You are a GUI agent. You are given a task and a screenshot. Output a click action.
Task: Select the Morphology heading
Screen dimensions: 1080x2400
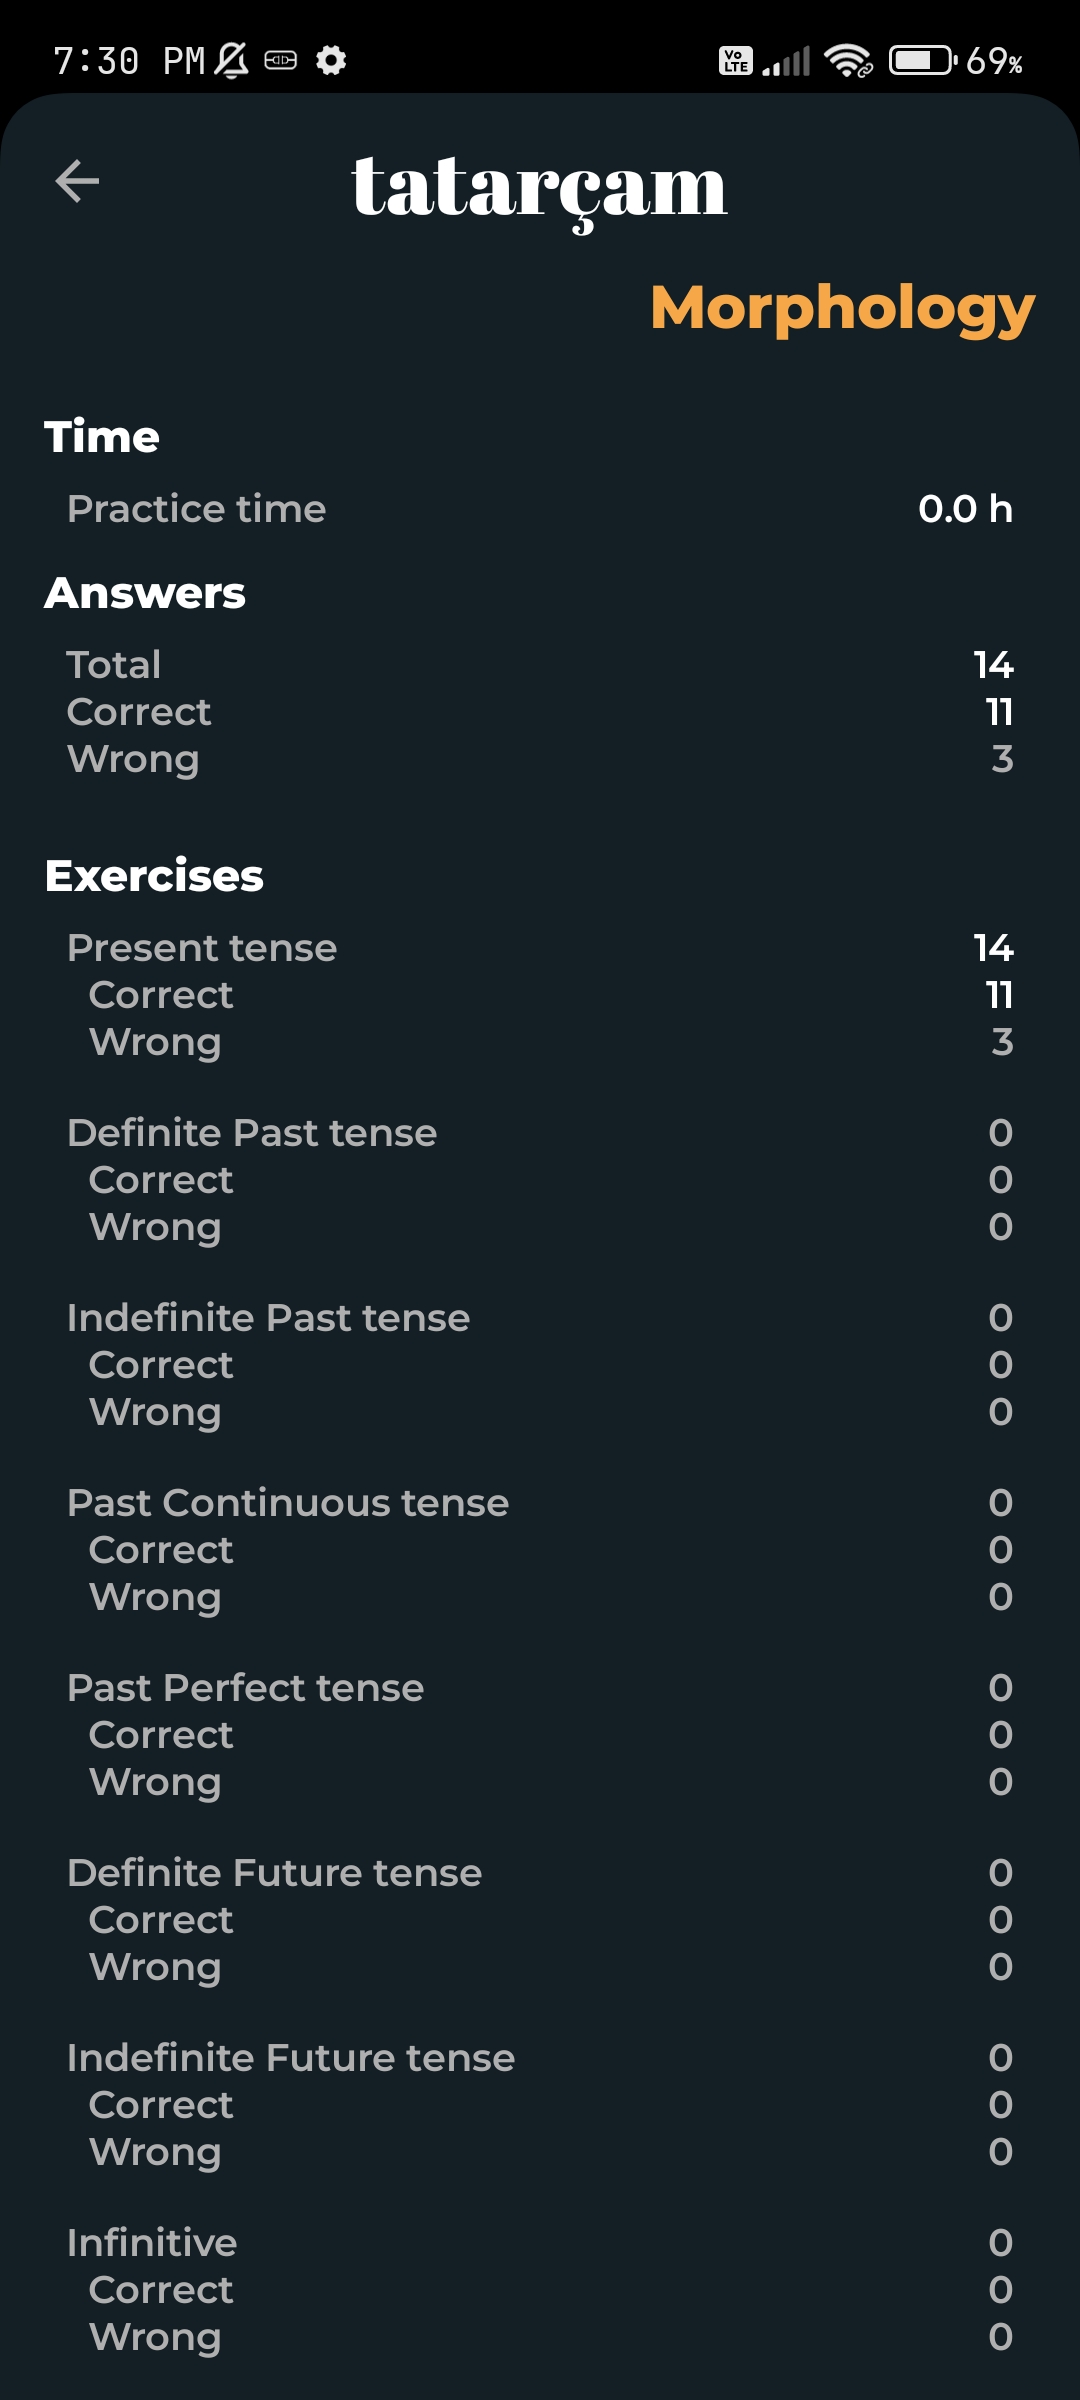tap(842, 307)
